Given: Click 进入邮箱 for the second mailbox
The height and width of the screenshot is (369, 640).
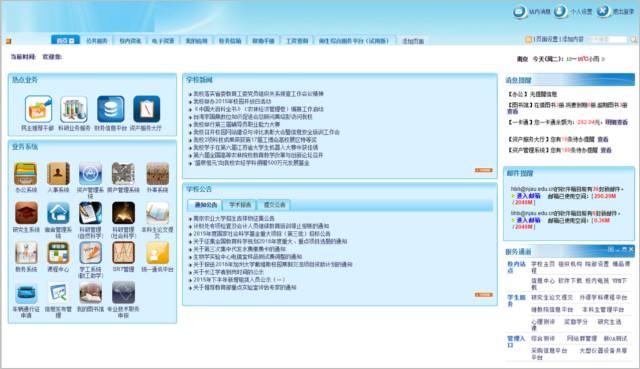Looking at the screenshot, I should [x=529, y=220].
